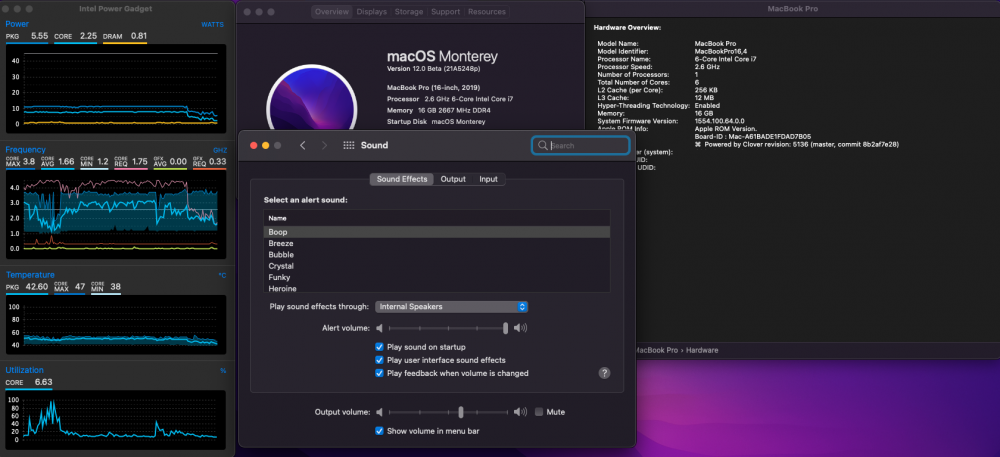Click Utilization section title in Power Gadget

[x=25, y=370]
